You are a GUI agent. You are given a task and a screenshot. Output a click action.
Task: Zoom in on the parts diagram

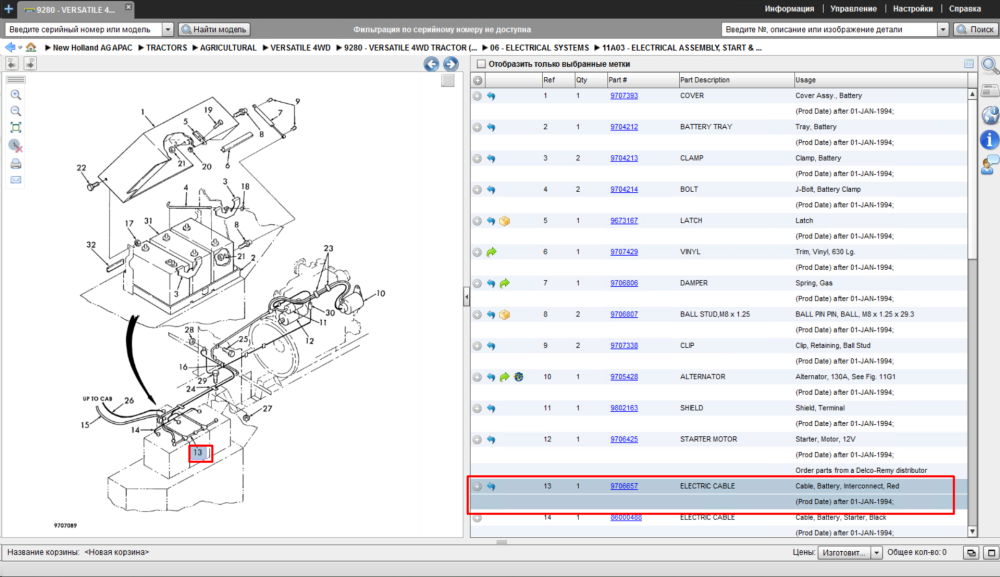[16, 95]
